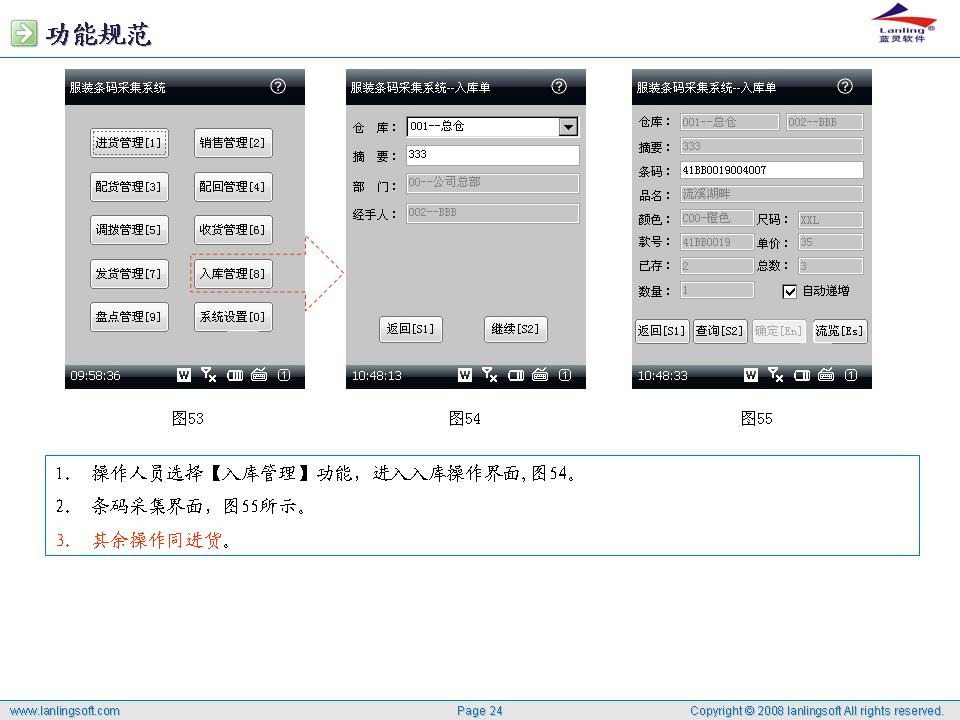Click 仓库 field 001--总仓 in 图55
The image size is (960, 720).
click(730, 122)
